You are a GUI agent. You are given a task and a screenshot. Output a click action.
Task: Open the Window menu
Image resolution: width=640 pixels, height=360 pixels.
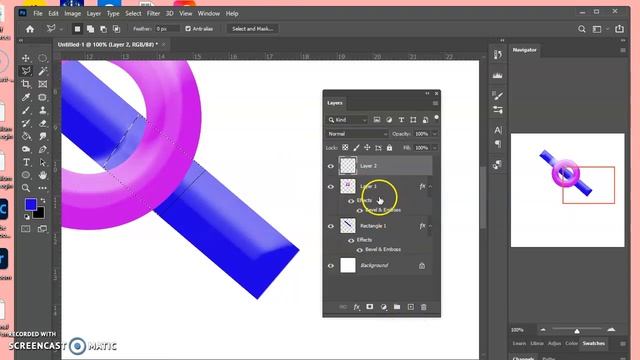209,13
